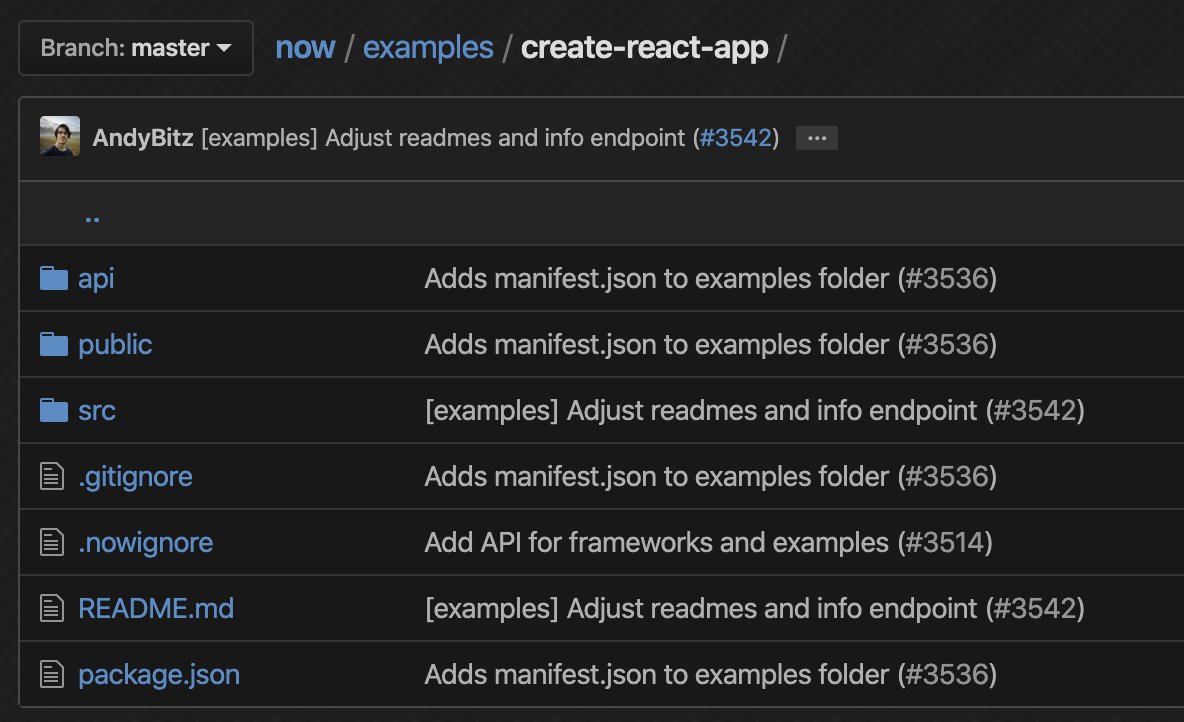Viewport: 1184px width, 722px height.
Task: Click the api folder icon
Action: click(54, 279)
